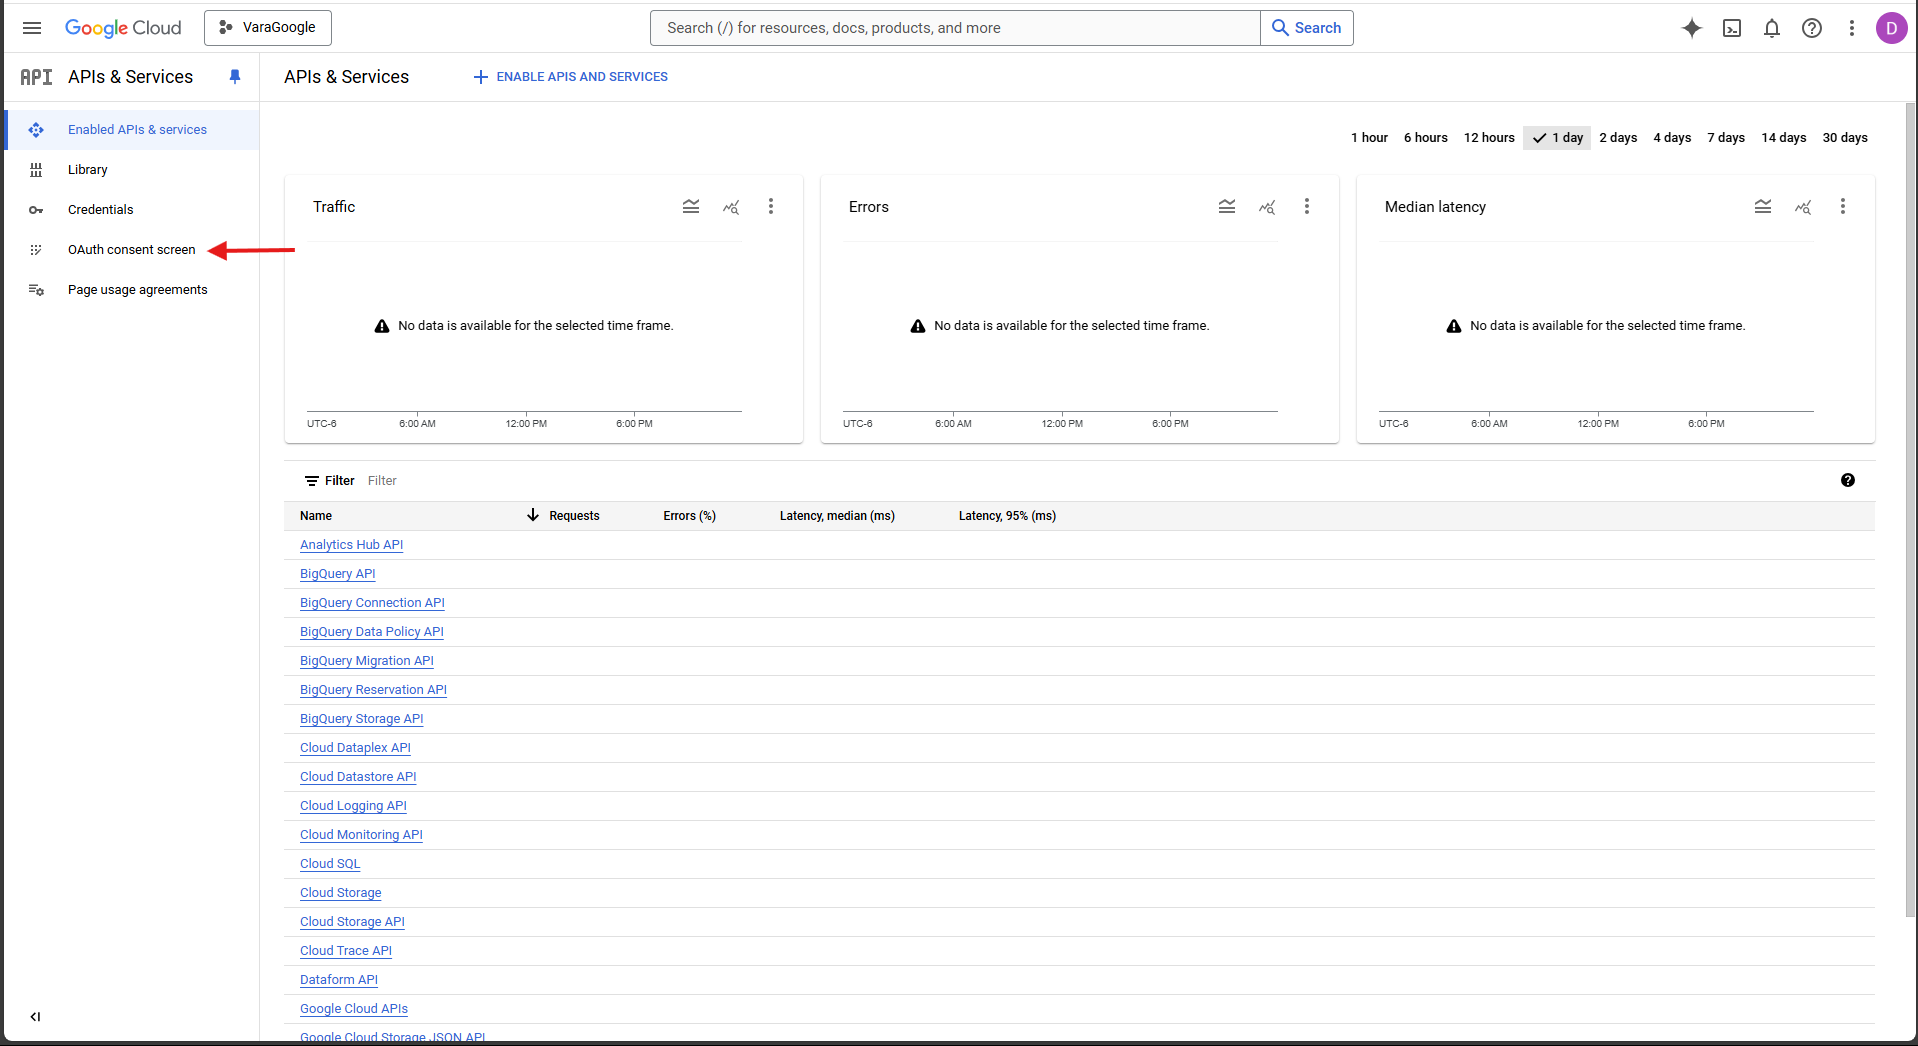
Task: Explore Errors chart data icon
Action: 1267,207
